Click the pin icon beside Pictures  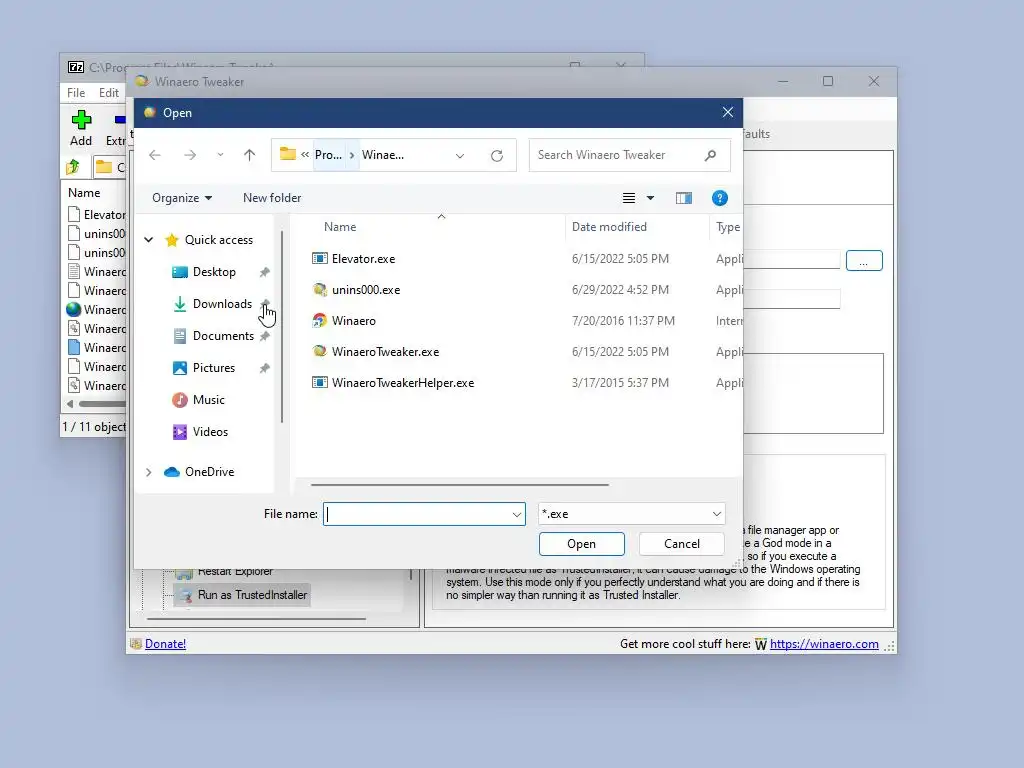[264, 368]
